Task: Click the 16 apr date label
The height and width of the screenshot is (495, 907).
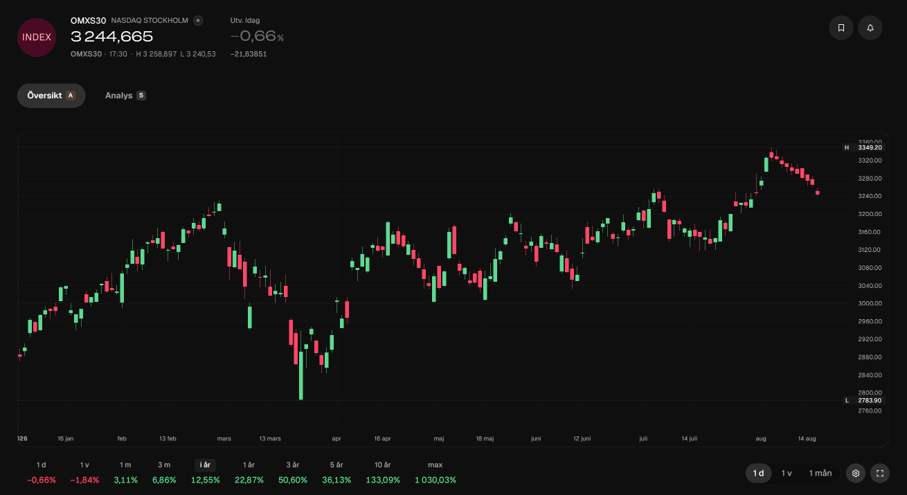Action: point(382,439)
